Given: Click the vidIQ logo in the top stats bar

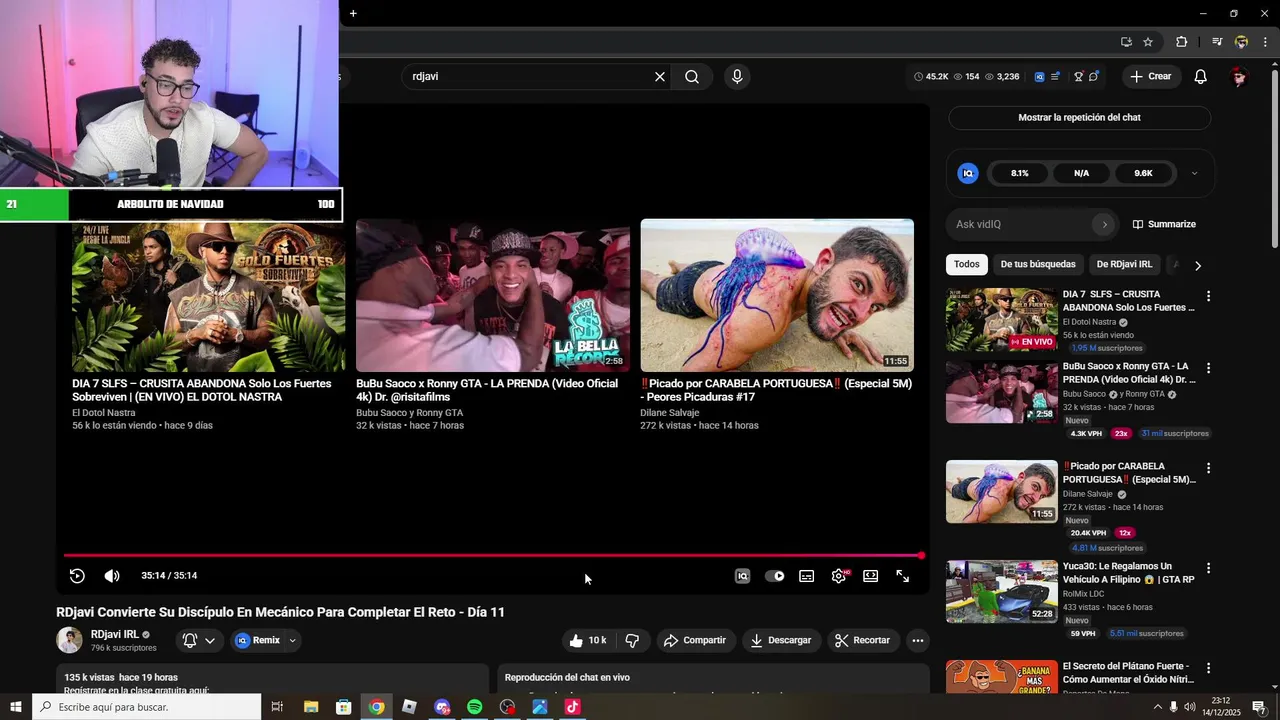Looking at the screenshot, I should coord(1040,77).
